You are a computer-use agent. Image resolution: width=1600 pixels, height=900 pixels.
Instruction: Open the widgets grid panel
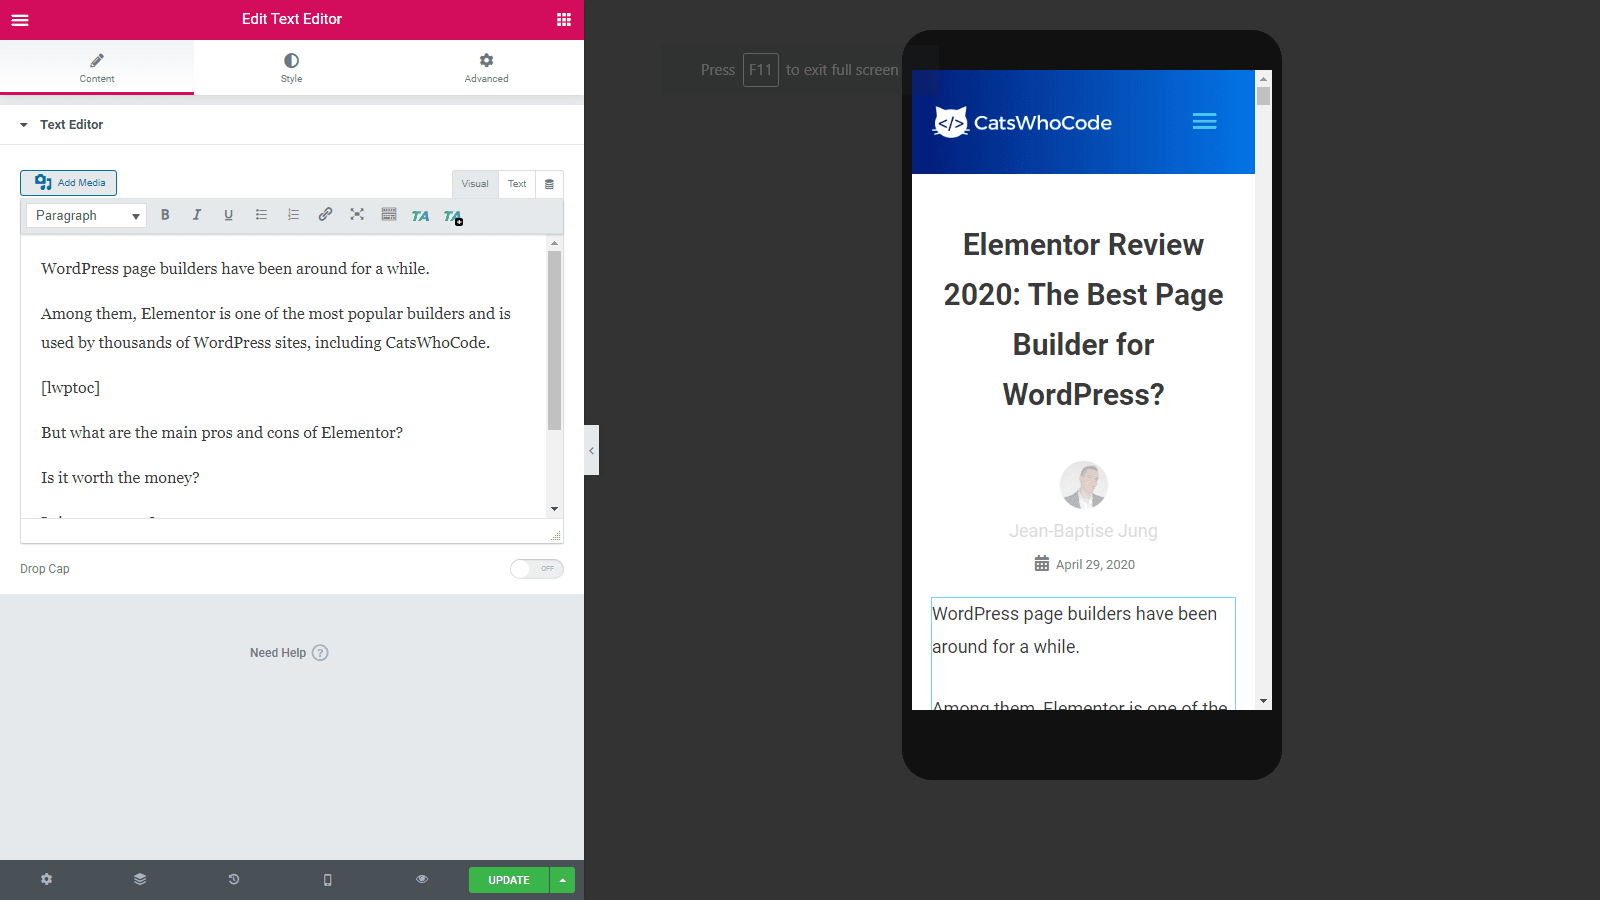coord(564,20)
